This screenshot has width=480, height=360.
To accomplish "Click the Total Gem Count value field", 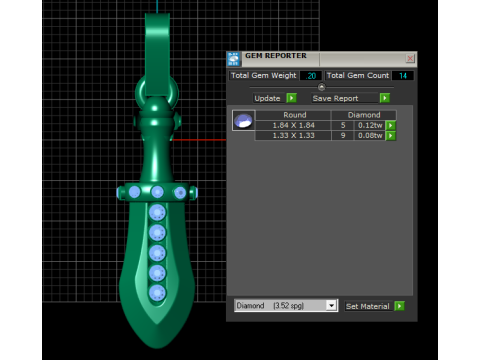I will 403,76.
